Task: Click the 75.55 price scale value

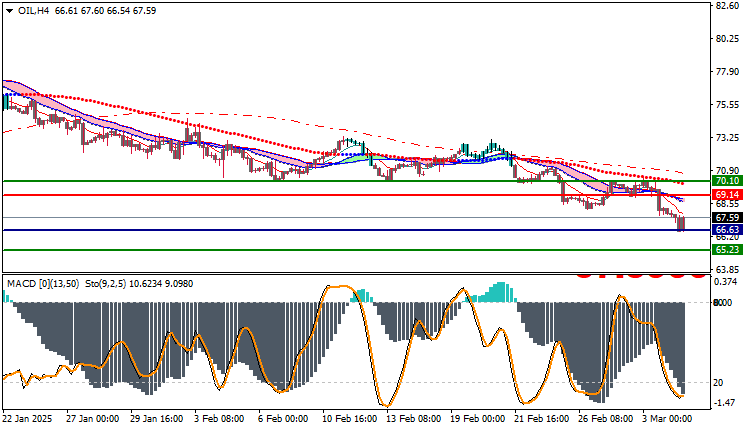Action: (x=728, y=105)
